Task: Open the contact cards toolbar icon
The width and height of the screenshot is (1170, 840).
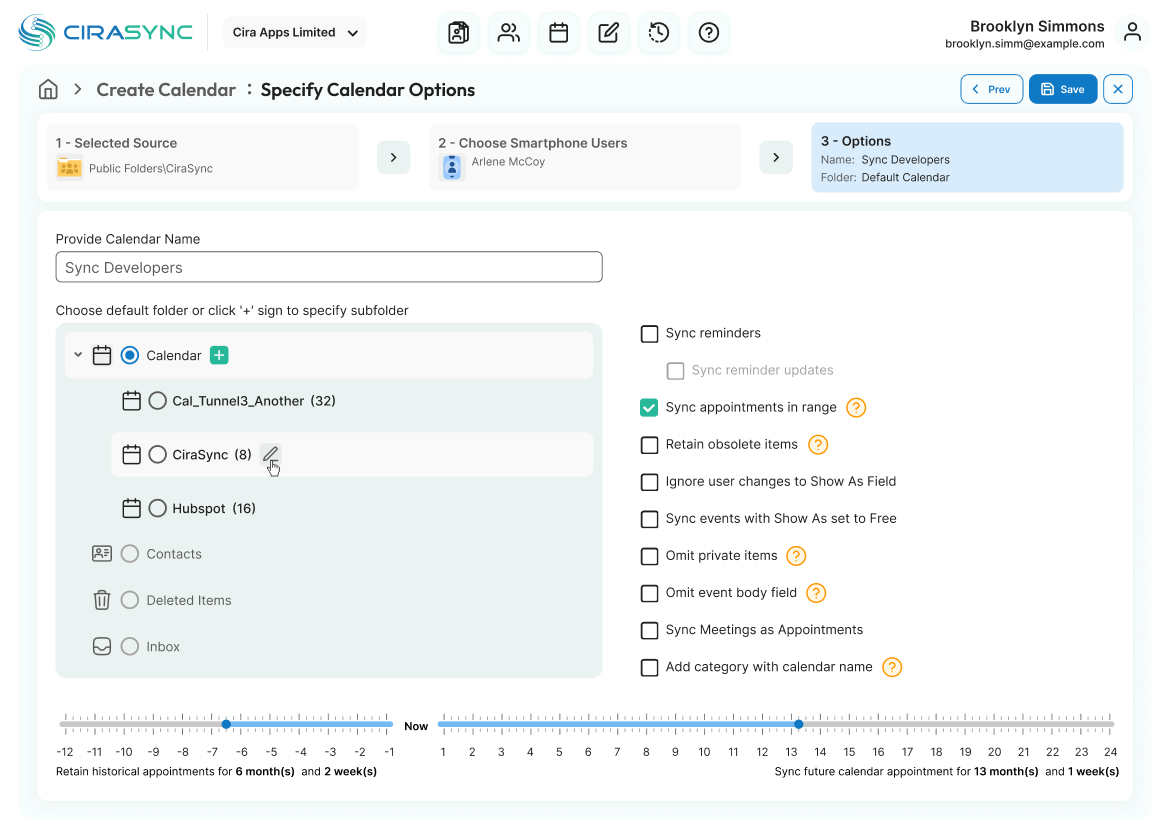Action: coord(458,33)
